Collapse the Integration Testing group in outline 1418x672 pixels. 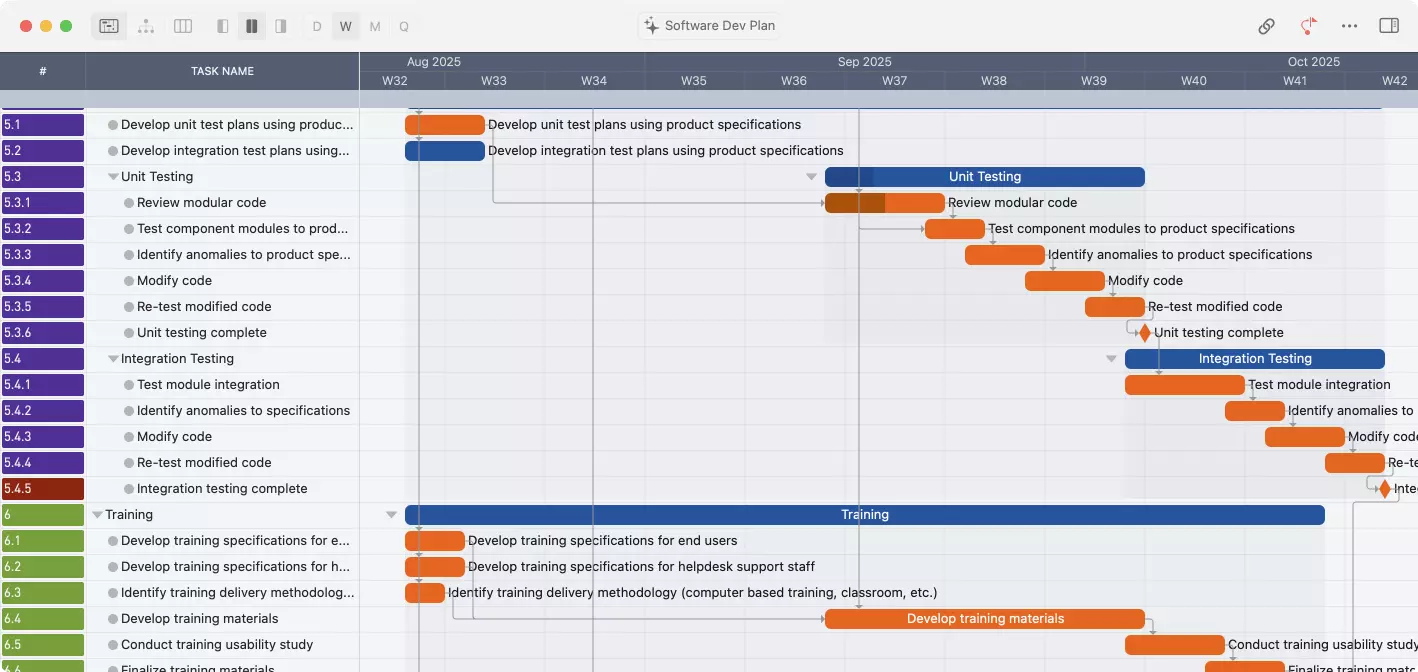click(113, 359)
